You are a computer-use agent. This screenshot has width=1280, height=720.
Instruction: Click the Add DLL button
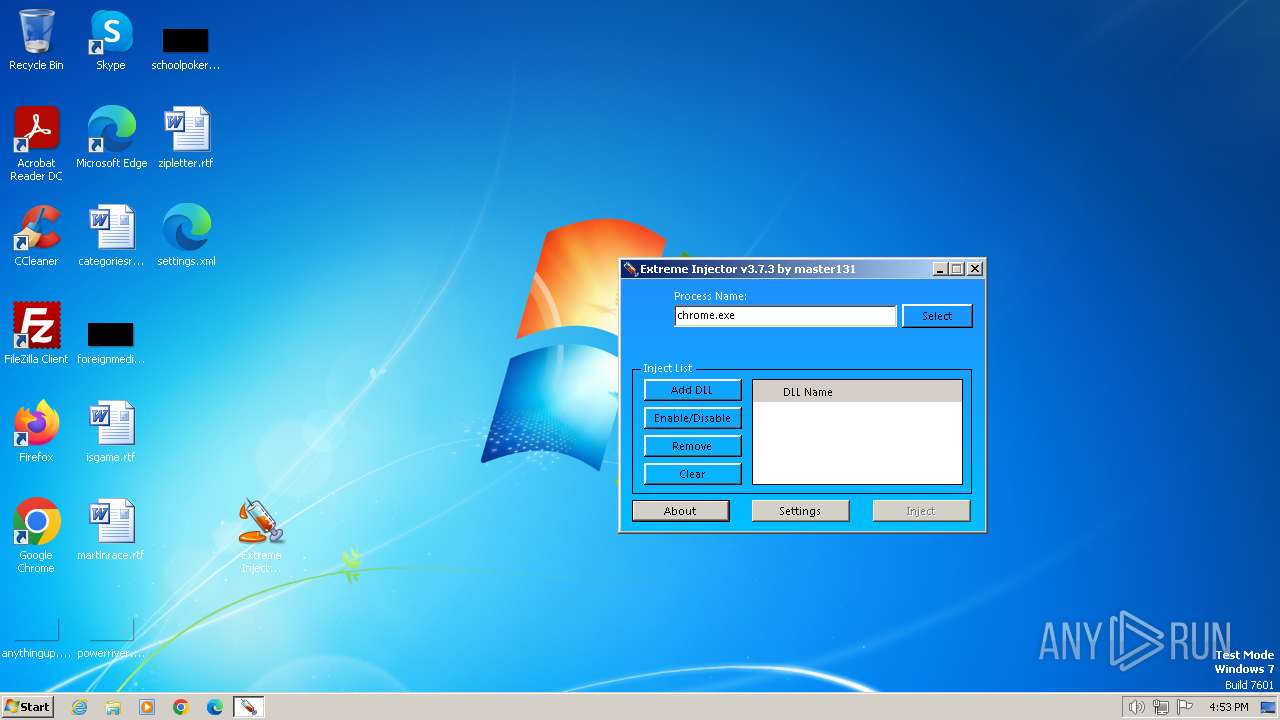(692, 390)
